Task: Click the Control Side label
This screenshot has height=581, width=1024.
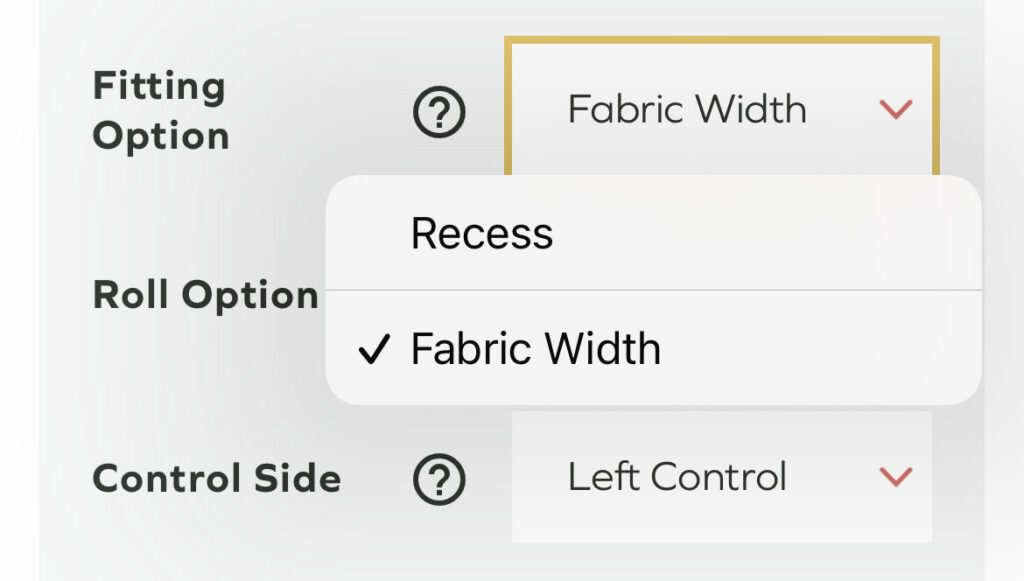Action: [216, 478]
